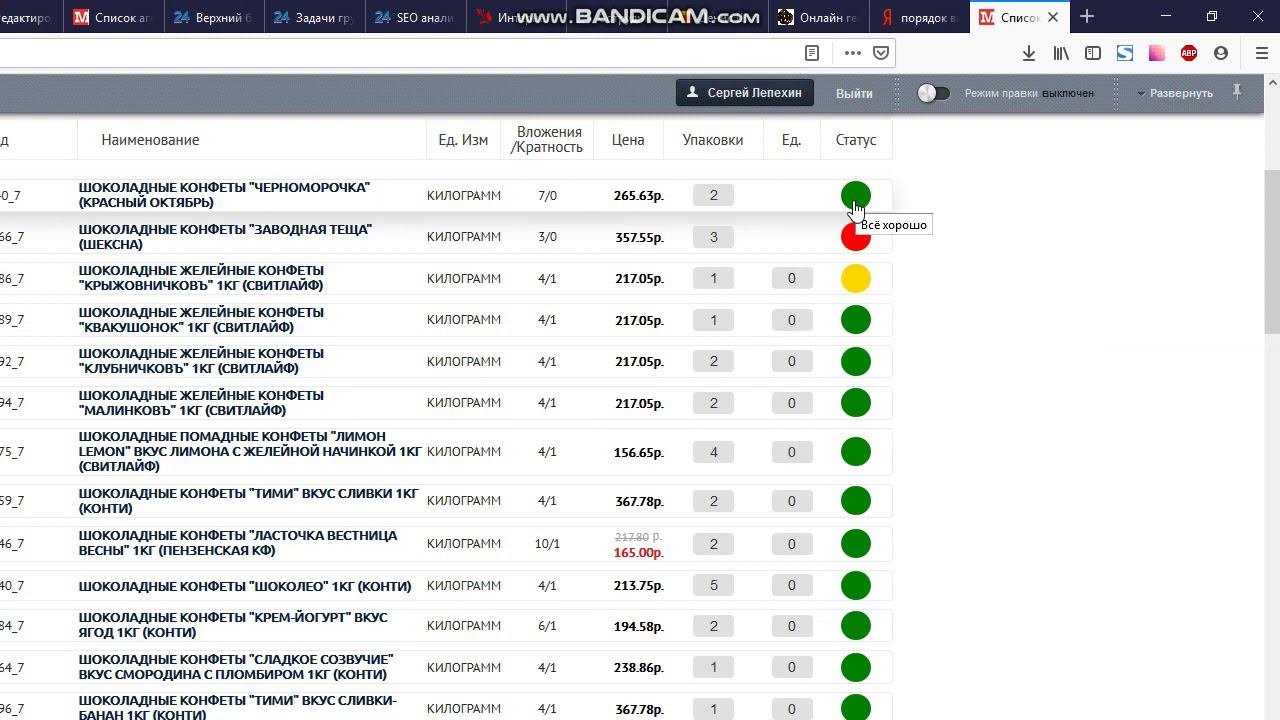
Task: Click the blue S extension icon
Action: click(1125, 53)
